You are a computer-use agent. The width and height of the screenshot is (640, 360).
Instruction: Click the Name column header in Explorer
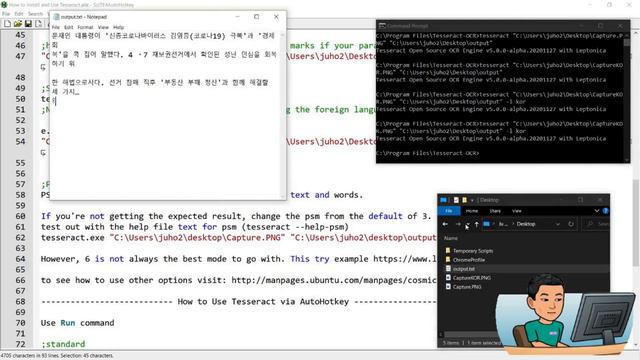pos(451,238)
